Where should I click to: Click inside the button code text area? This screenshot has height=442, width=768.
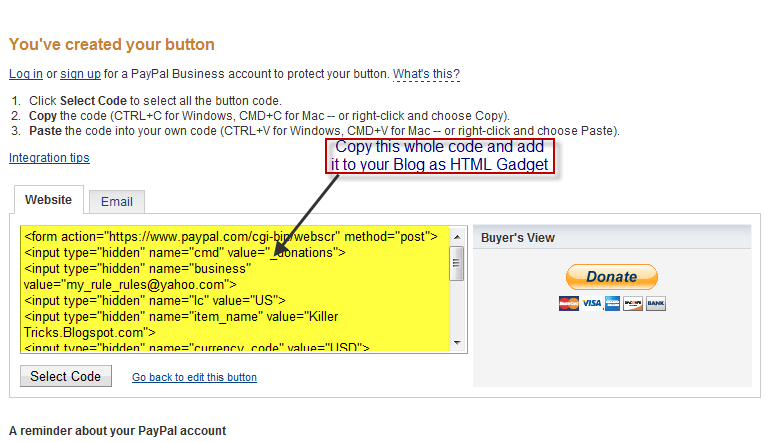235,289
